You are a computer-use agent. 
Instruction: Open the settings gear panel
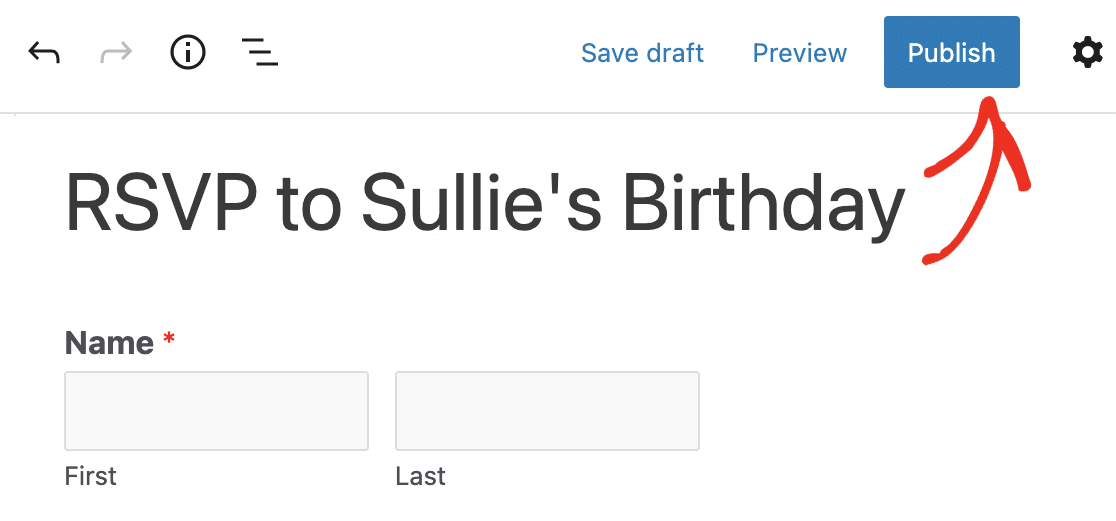[1088, 53]
